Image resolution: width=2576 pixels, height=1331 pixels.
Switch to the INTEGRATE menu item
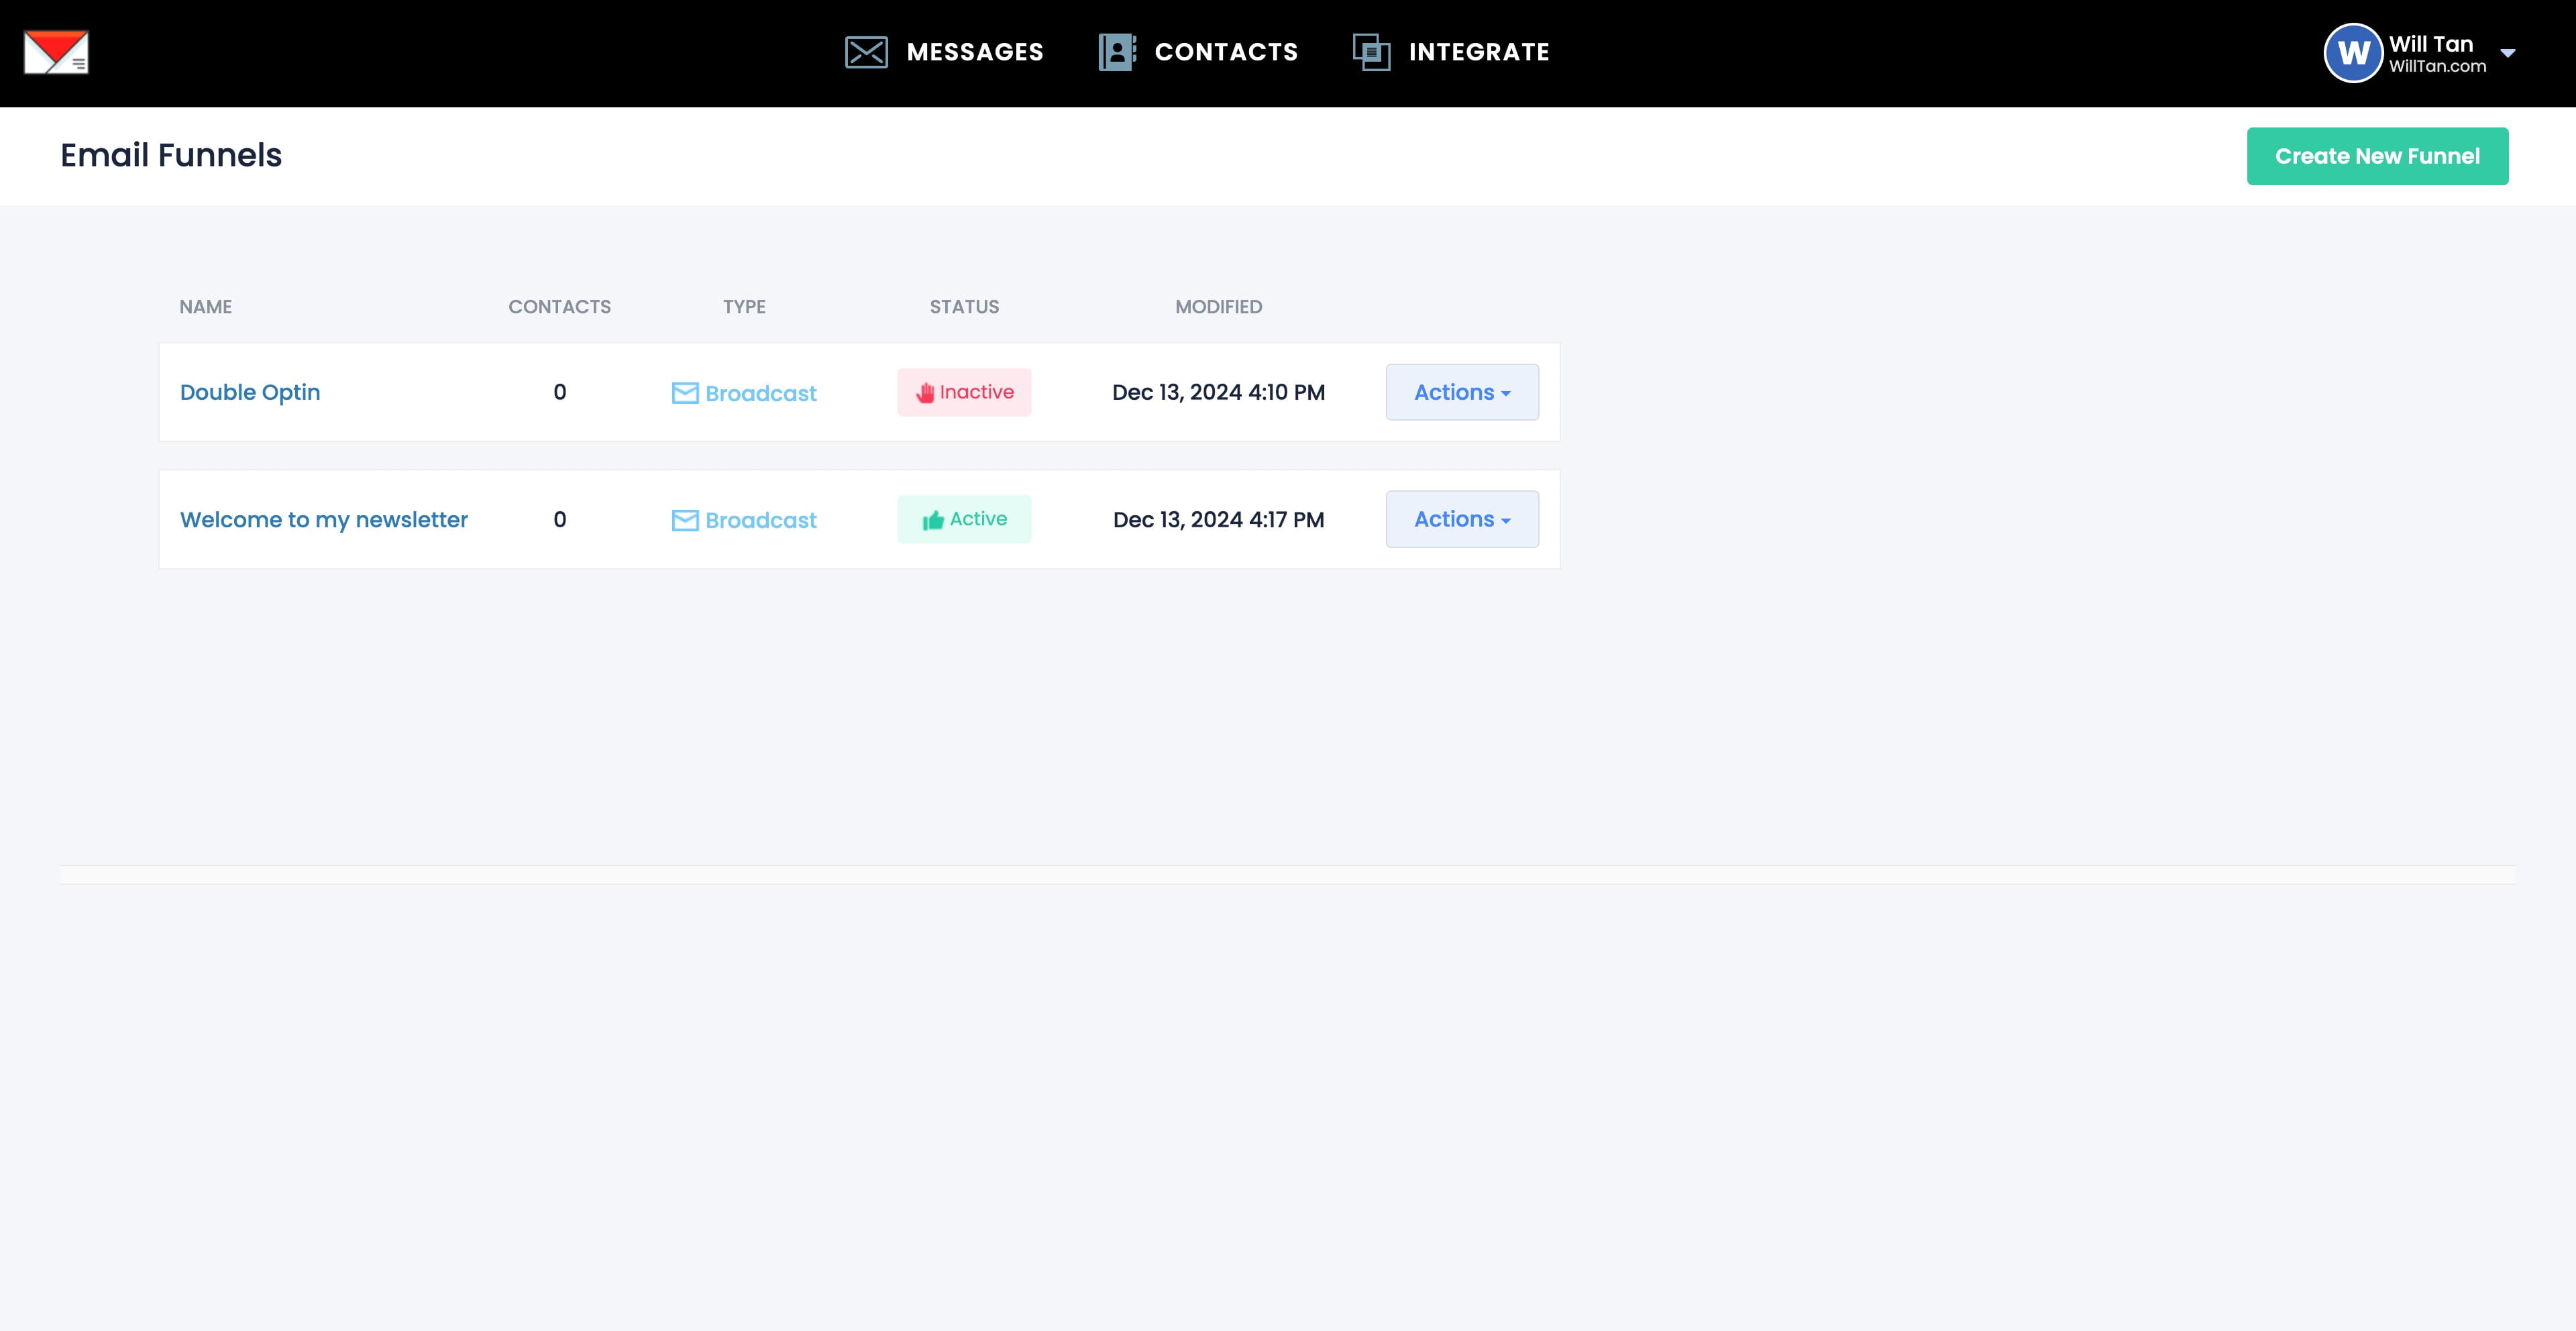click(1478, 52)
